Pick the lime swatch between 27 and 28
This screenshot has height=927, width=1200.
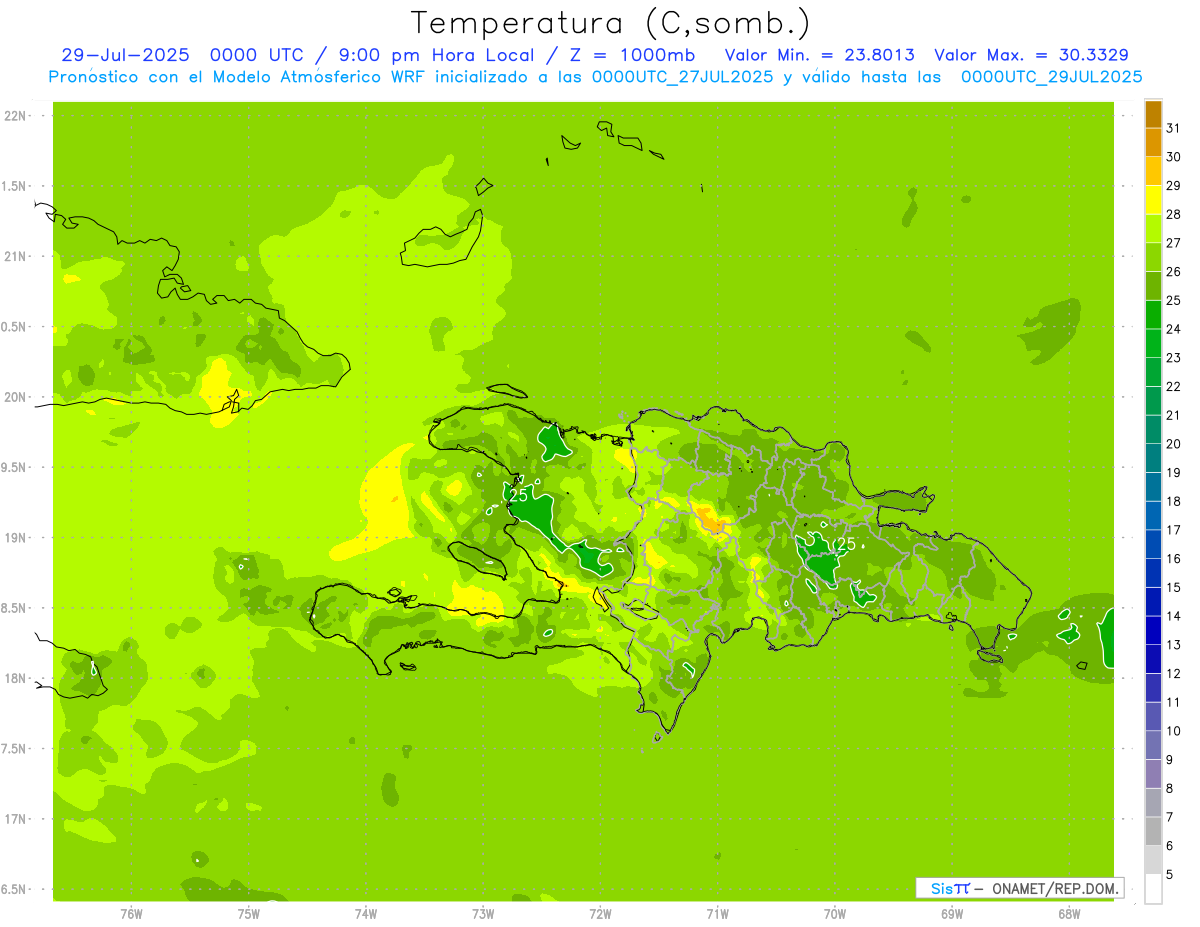click(x=1153, y=228)
